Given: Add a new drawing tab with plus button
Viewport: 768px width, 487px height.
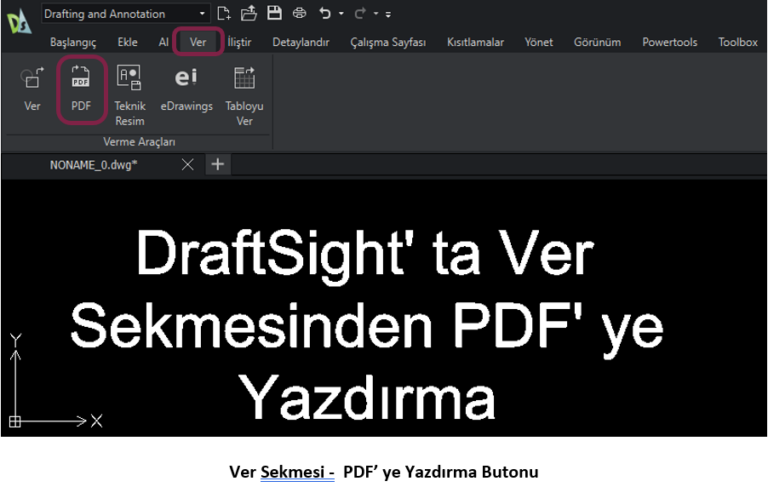Looking at the screenshot, I should pos(217,165).
